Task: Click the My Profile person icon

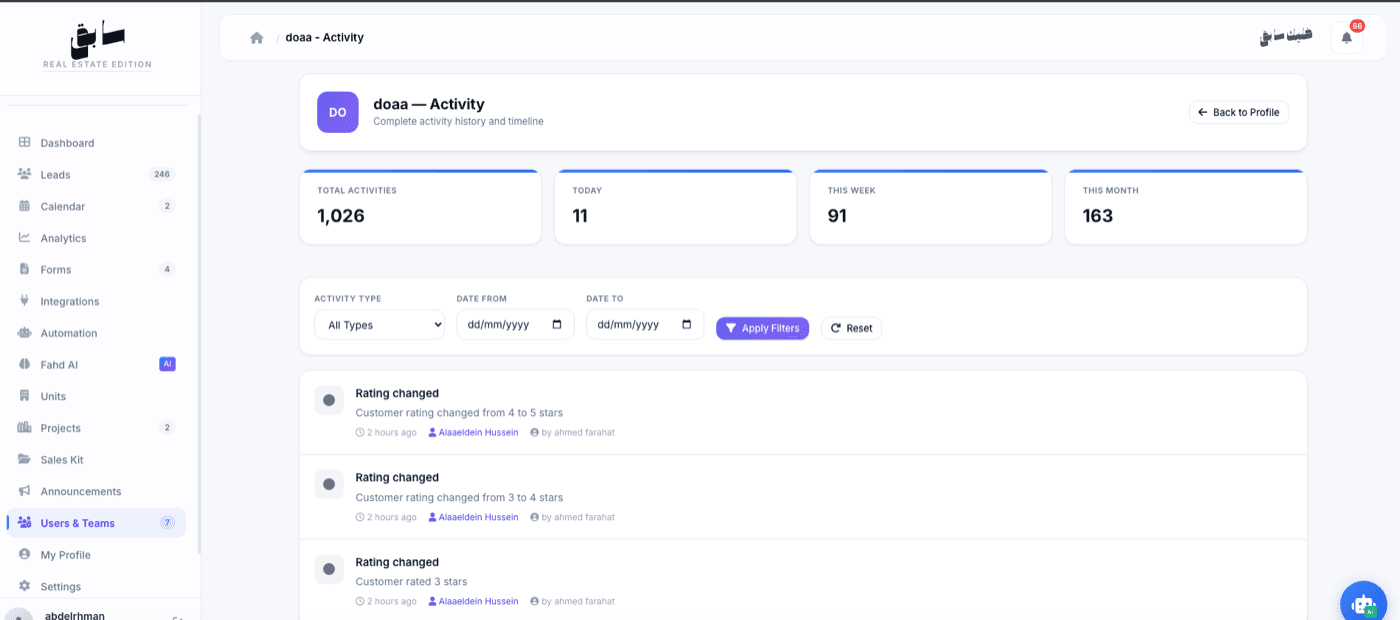Action: [x=25, y=554]
